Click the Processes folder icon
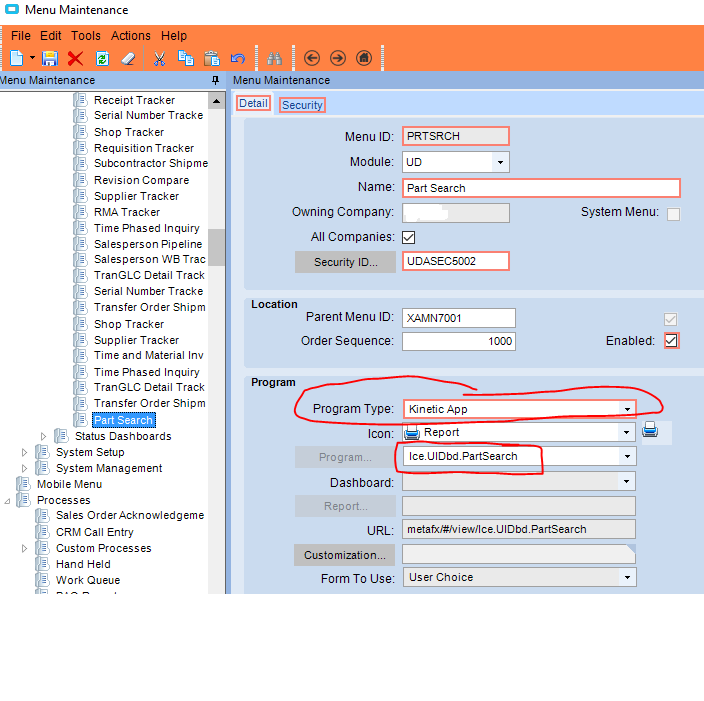The width and height of the screenshot is (704, 701). click(24, 500)
